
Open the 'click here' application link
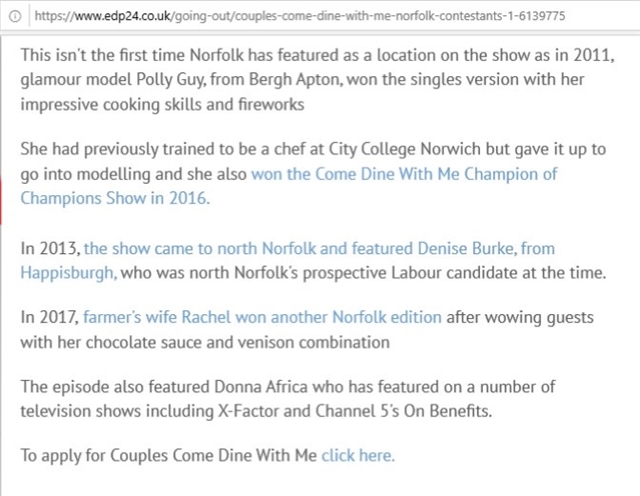point(358,455)
